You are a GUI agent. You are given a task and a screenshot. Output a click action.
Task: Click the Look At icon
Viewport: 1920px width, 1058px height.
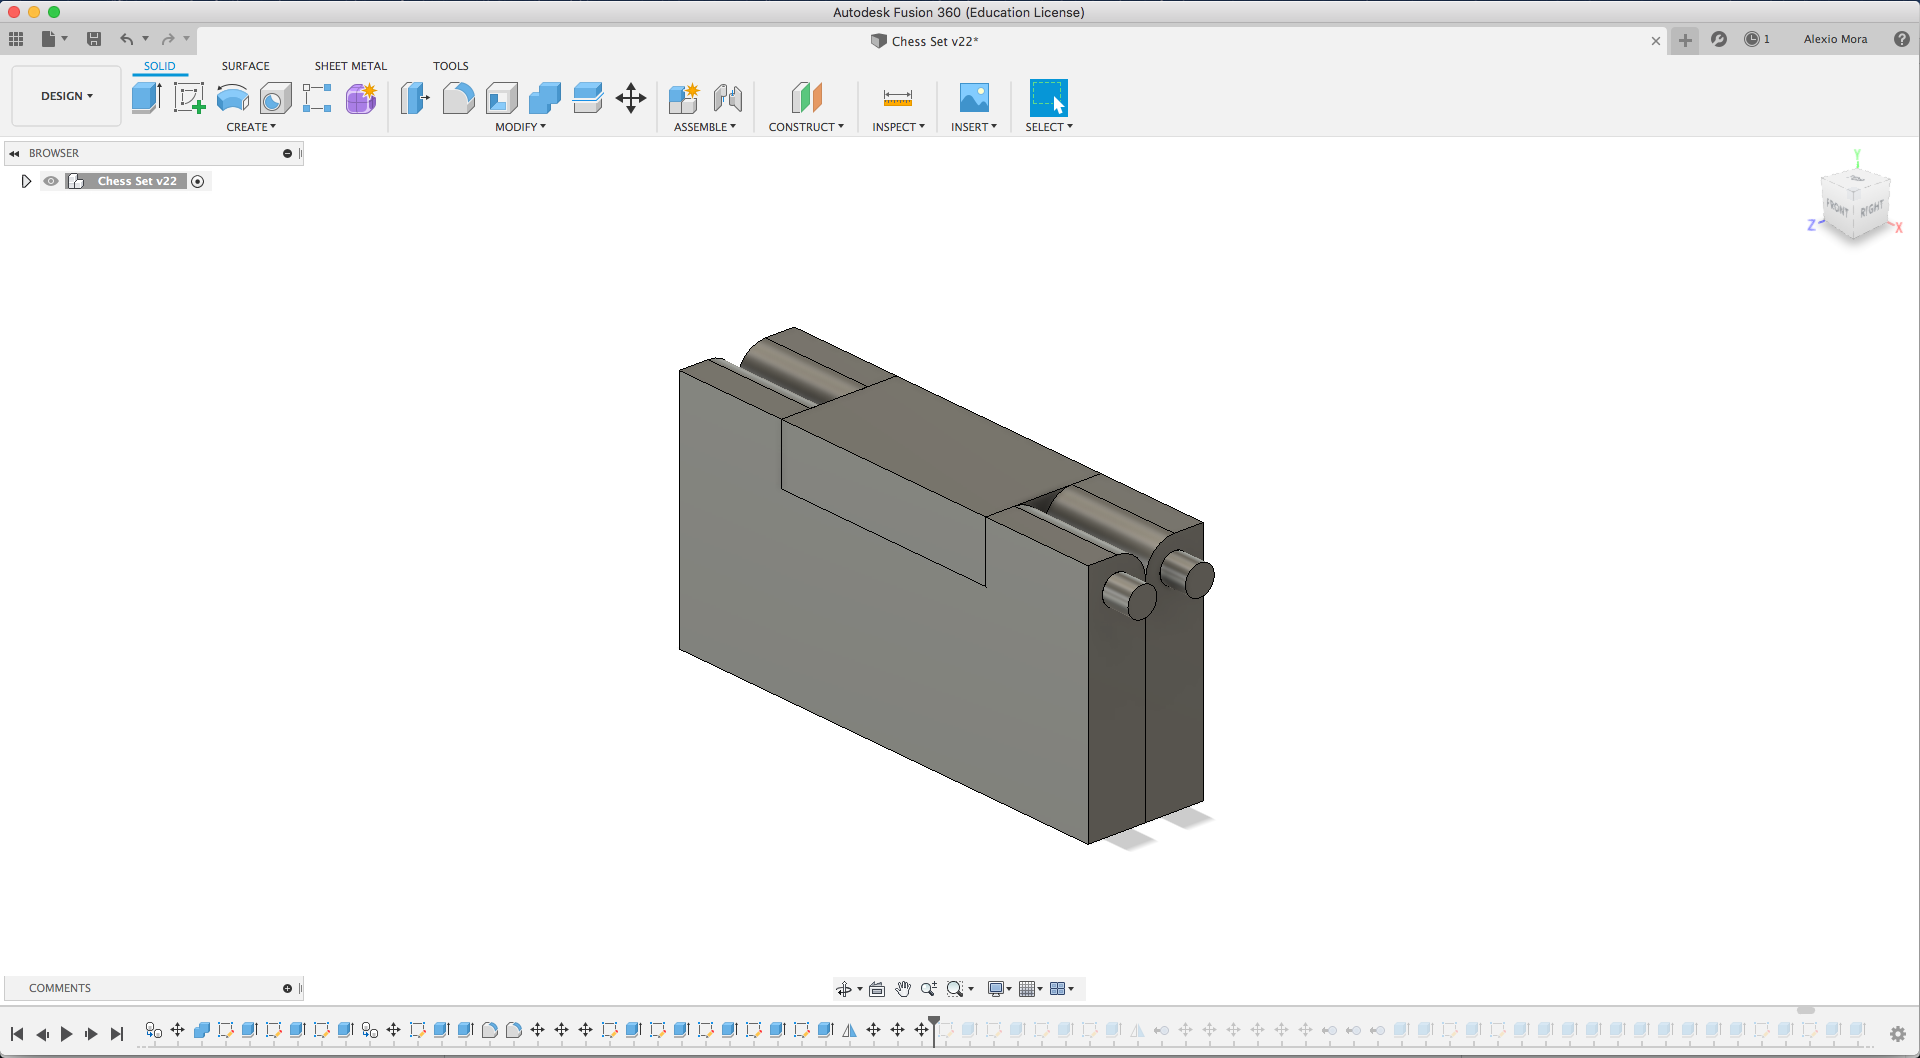pos(877,989)
